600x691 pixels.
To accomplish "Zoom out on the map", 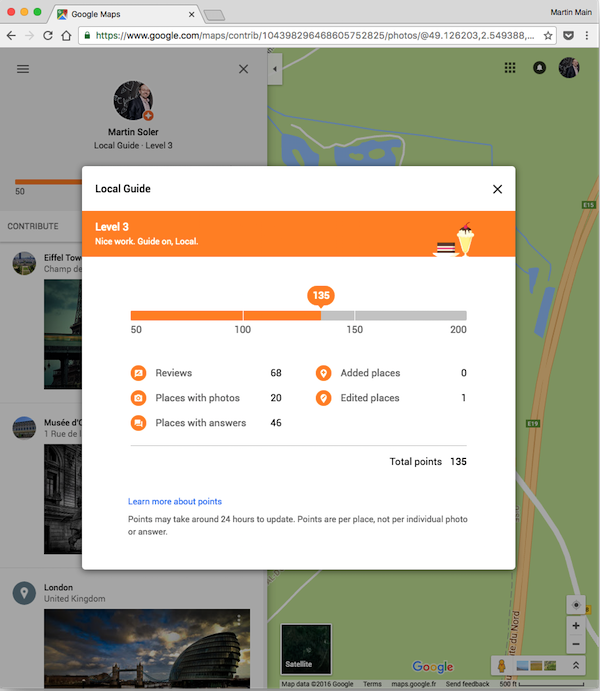I will [576, 644].
